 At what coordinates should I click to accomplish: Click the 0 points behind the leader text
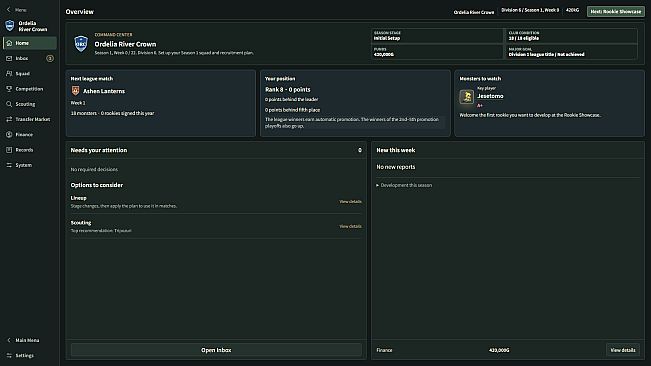pos(291,100)
